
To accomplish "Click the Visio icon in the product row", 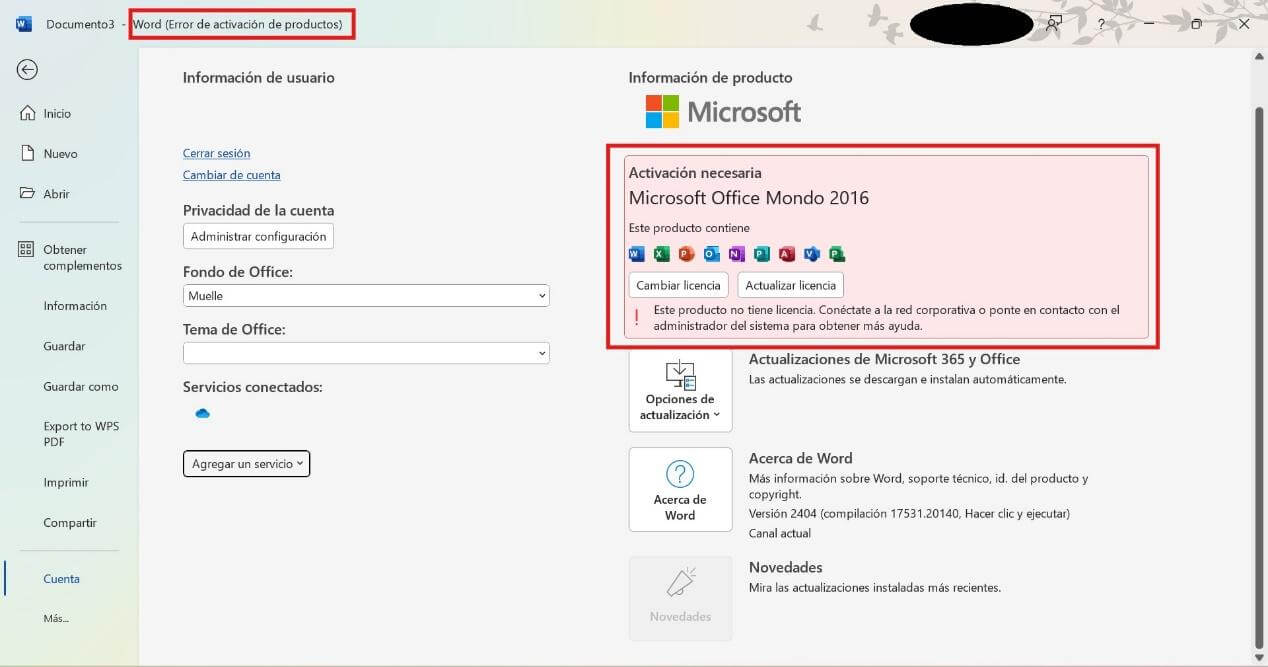I will pyautogui.click(x=811, y=254).
